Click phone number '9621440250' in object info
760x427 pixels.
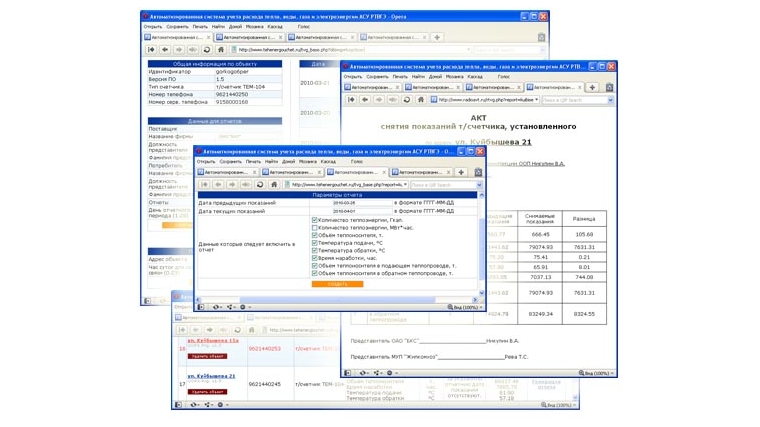(232, 95)
